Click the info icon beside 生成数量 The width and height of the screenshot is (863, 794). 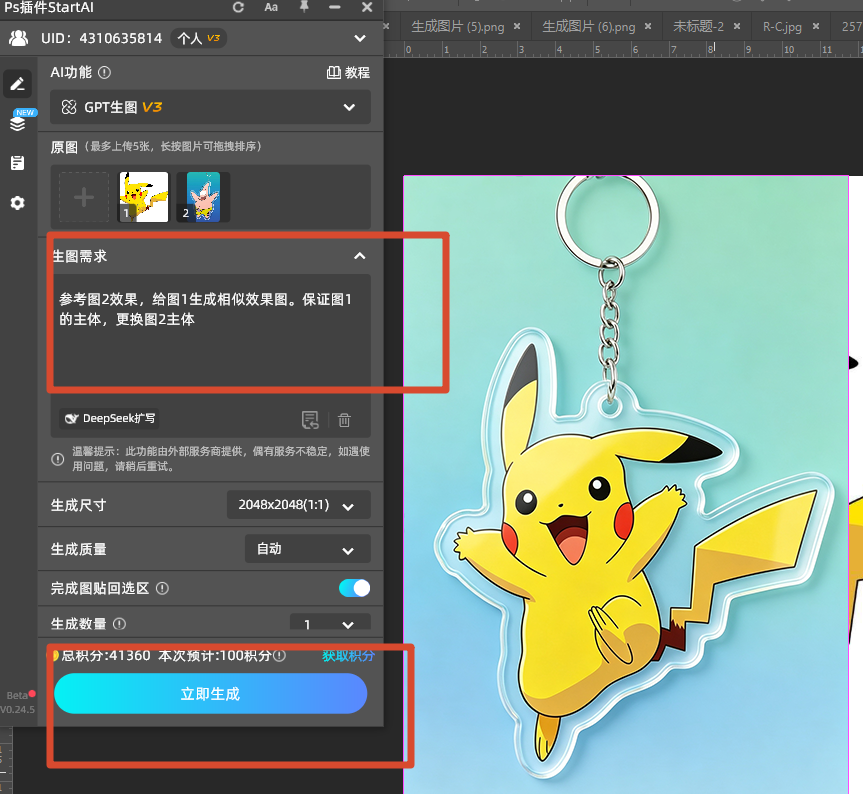pyautogui.click(x=119, y=623)
